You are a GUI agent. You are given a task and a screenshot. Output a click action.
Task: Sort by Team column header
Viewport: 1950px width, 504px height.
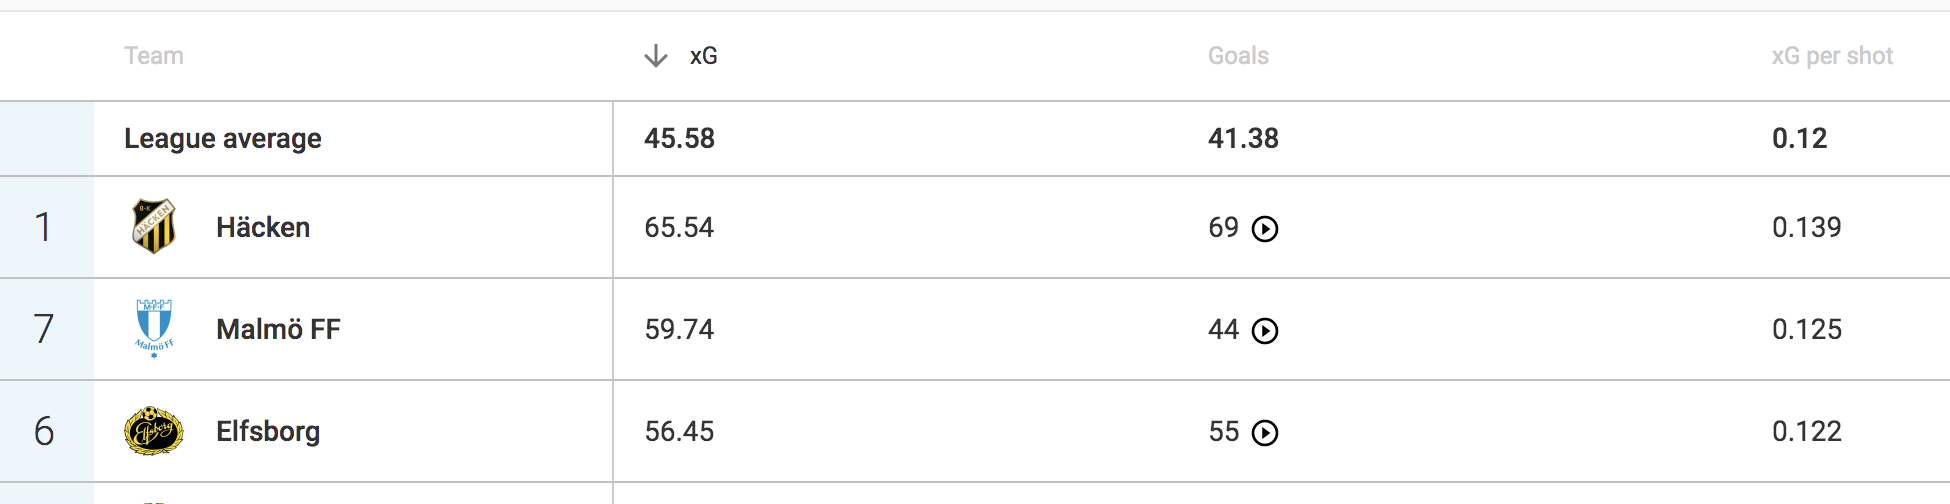tap(154, 56)
